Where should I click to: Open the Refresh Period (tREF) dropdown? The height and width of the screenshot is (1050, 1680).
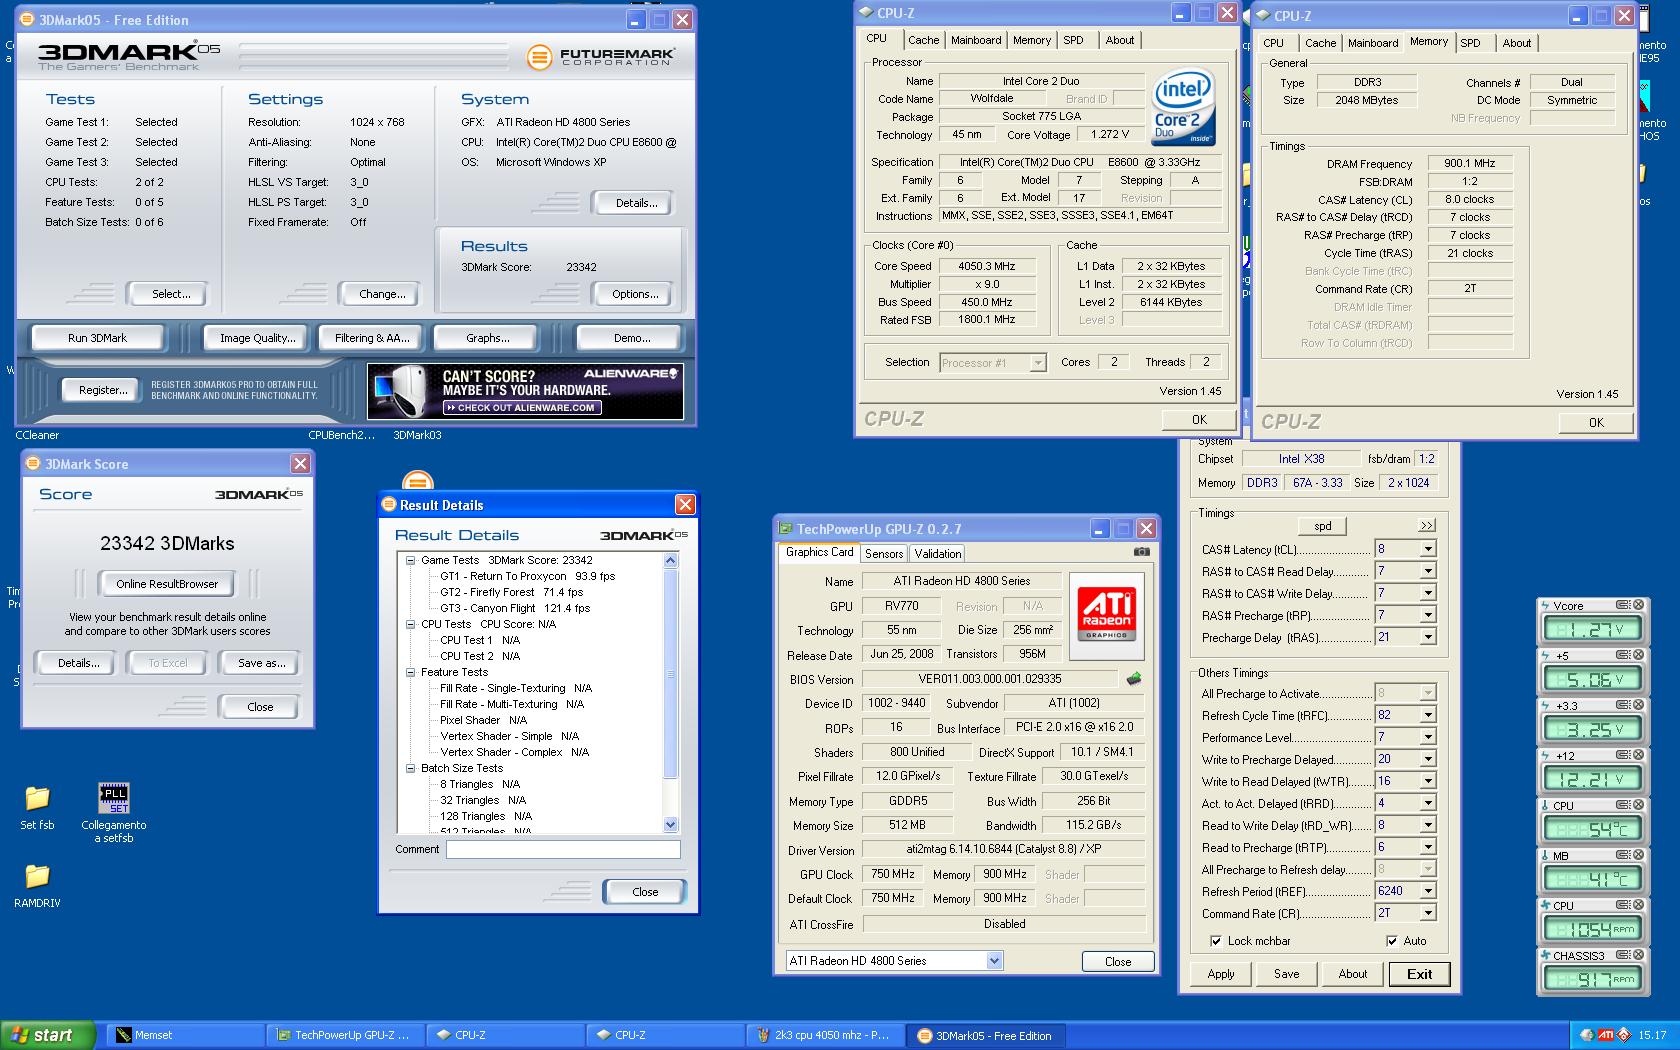tap(1428, 891)
